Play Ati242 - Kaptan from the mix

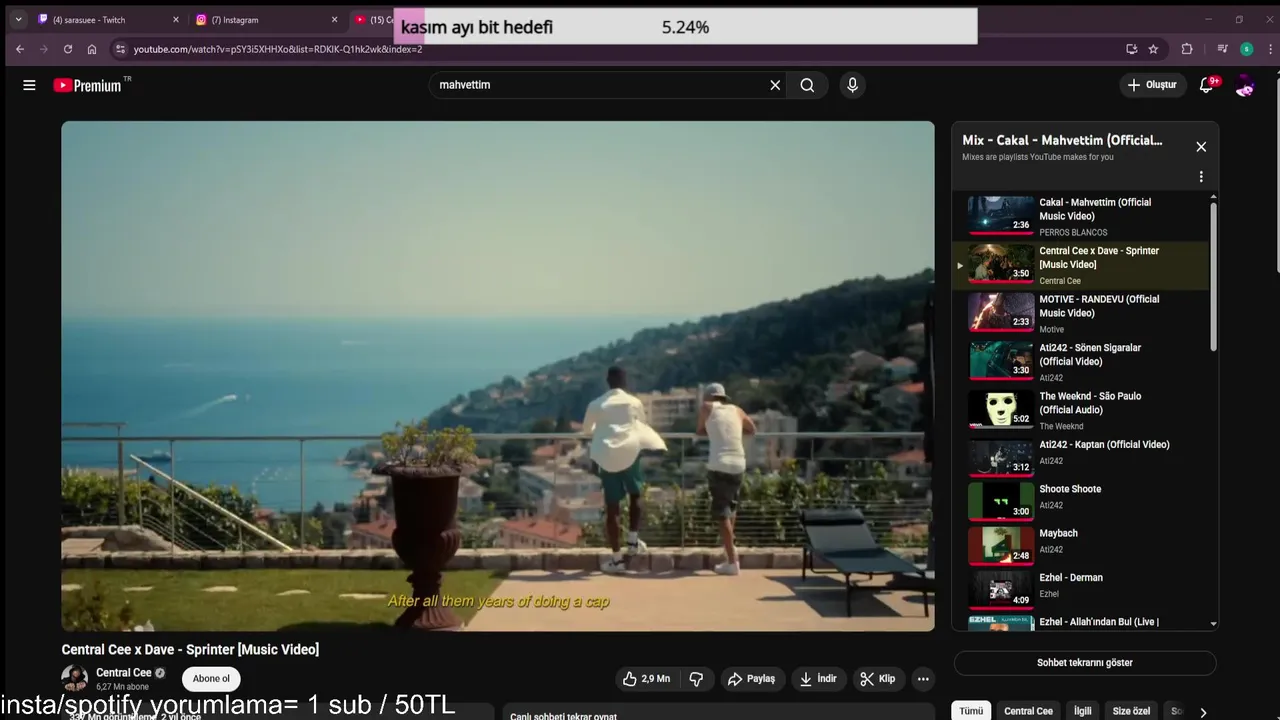coord(1082,458)
